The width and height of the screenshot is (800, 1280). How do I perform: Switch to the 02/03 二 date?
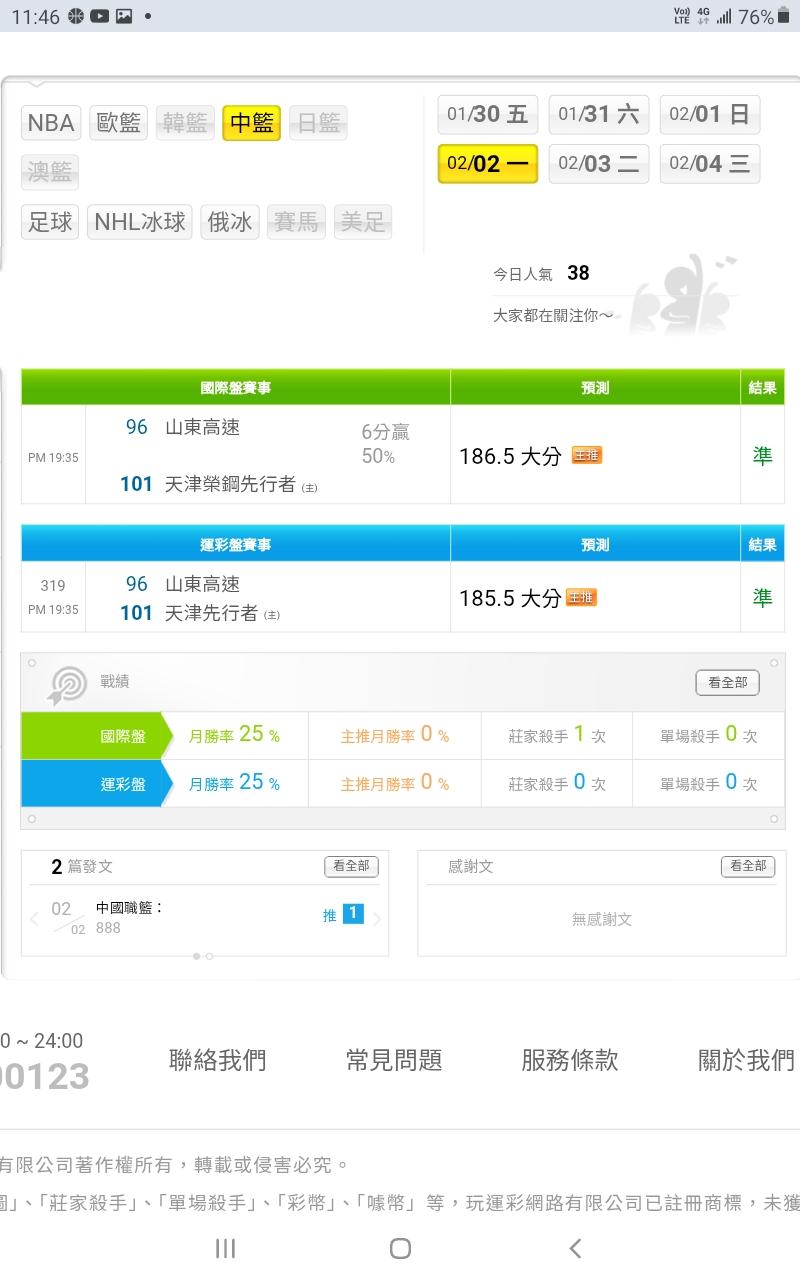tap(598, 164)
